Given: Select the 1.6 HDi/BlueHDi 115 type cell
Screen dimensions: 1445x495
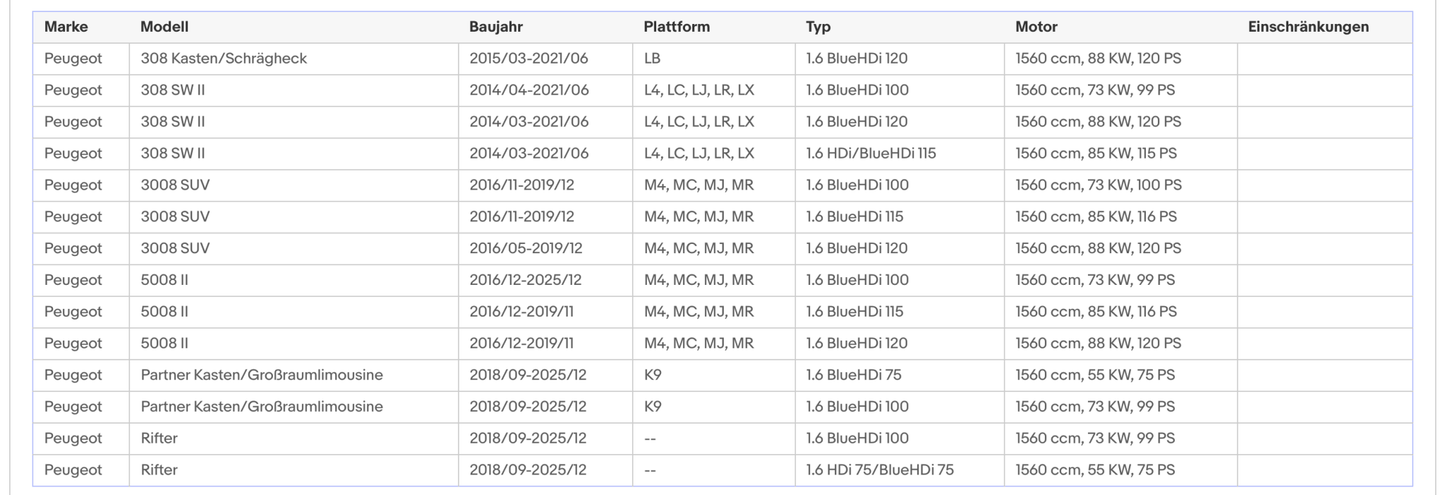Looking at the screenshot, I should (871, 154).
